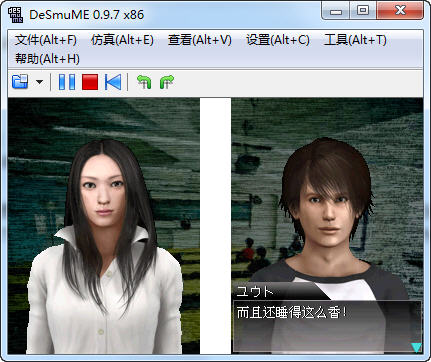431x362 pixels.
Task: Open the 文件(Alt+F) menu
Action: point(46,40)
